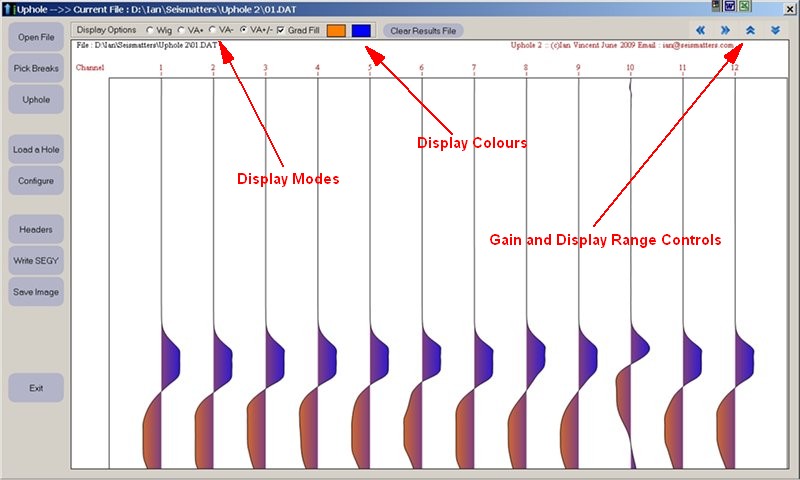
Task: Click the Write SEGY button
Action: [36, 261]
